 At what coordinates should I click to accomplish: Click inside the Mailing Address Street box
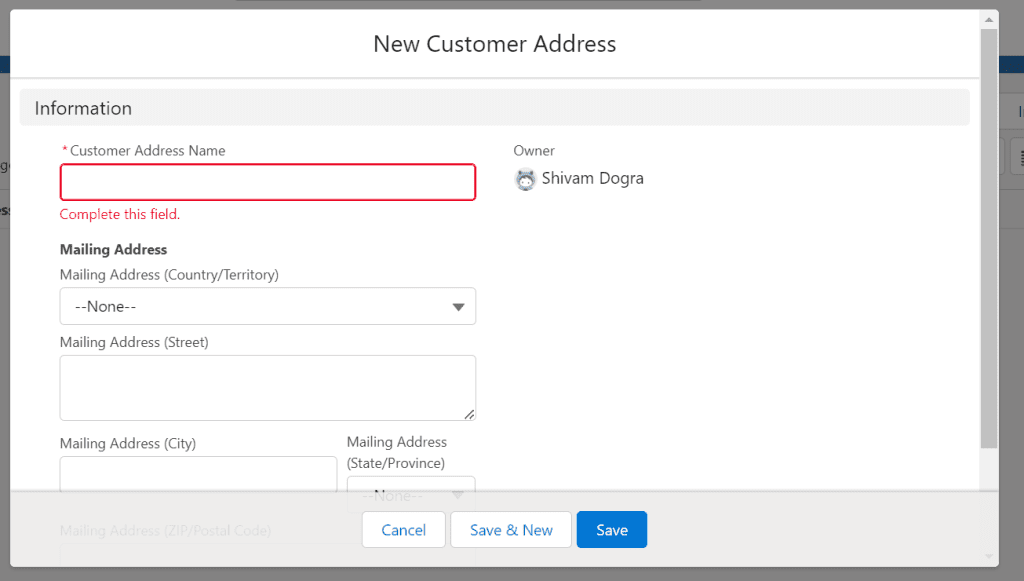267,387
